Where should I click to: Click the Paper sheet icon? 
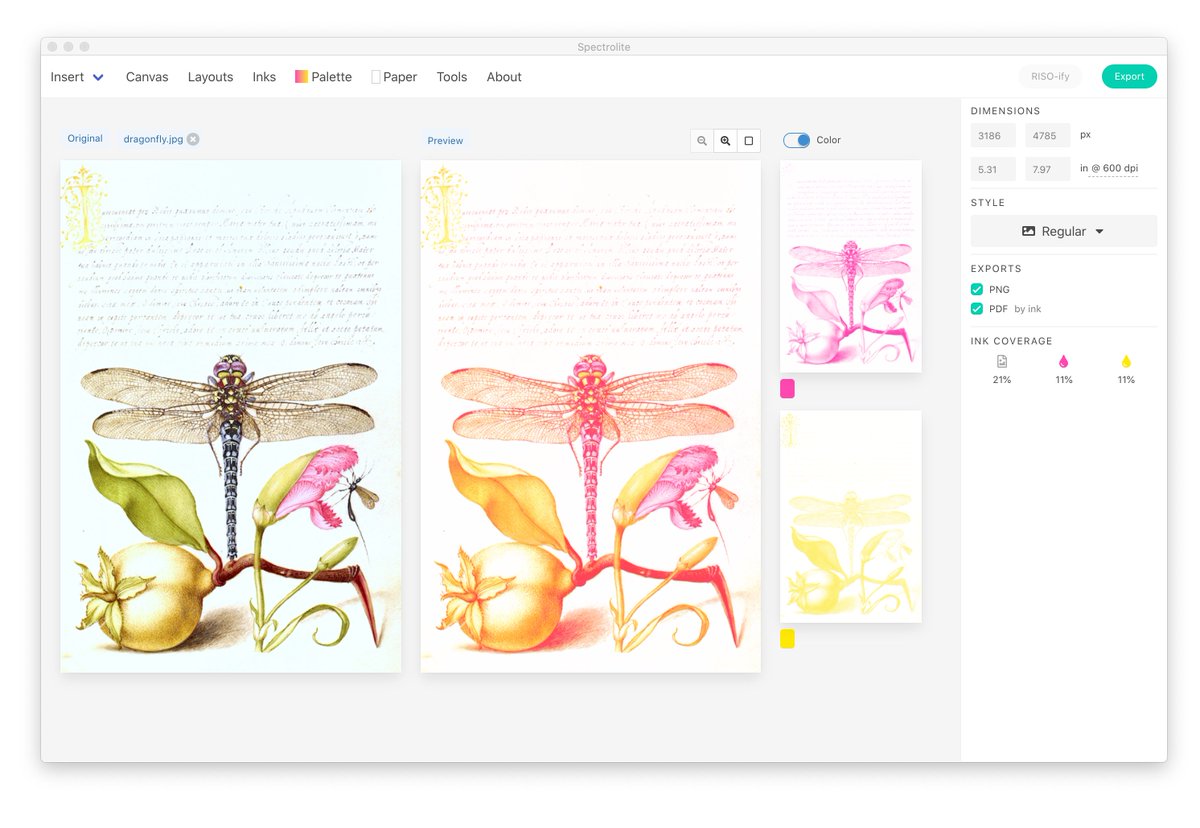pos(376,77)
